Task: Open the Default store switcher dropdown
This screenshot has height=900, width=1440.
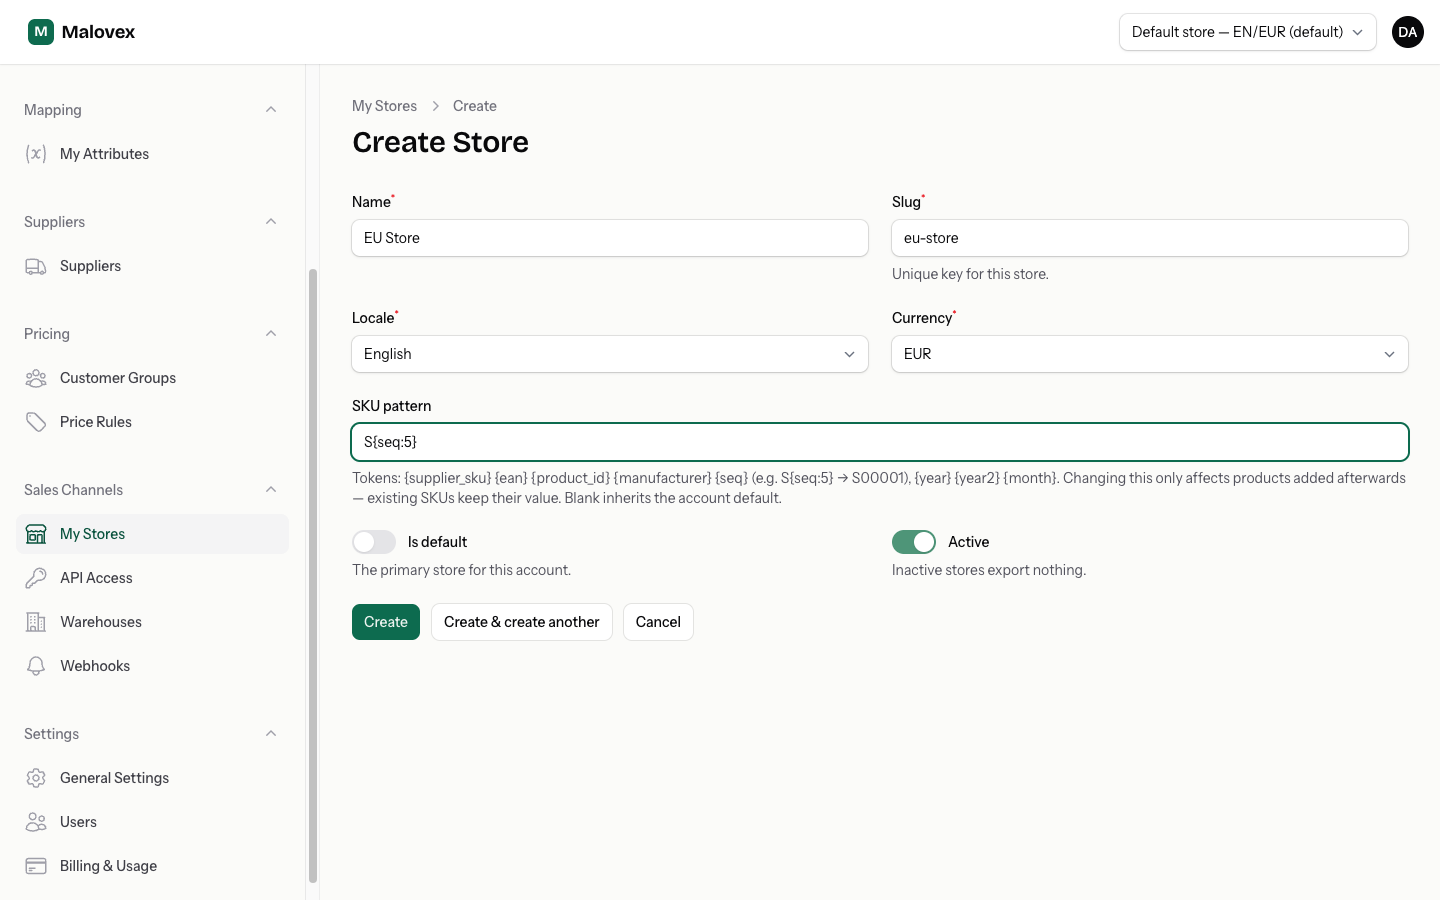Action: pyautogui.click(x=1248, y=32)
